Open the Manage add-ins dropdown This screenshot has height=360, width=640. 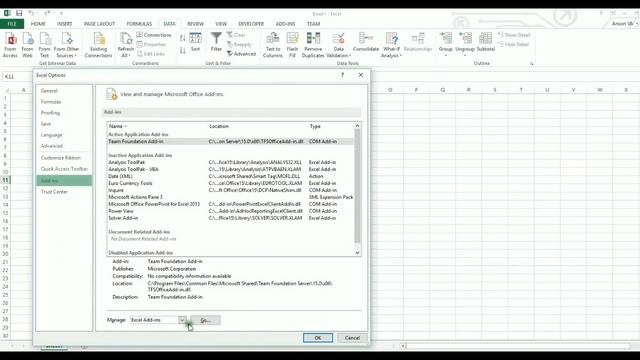coord(182,320)
